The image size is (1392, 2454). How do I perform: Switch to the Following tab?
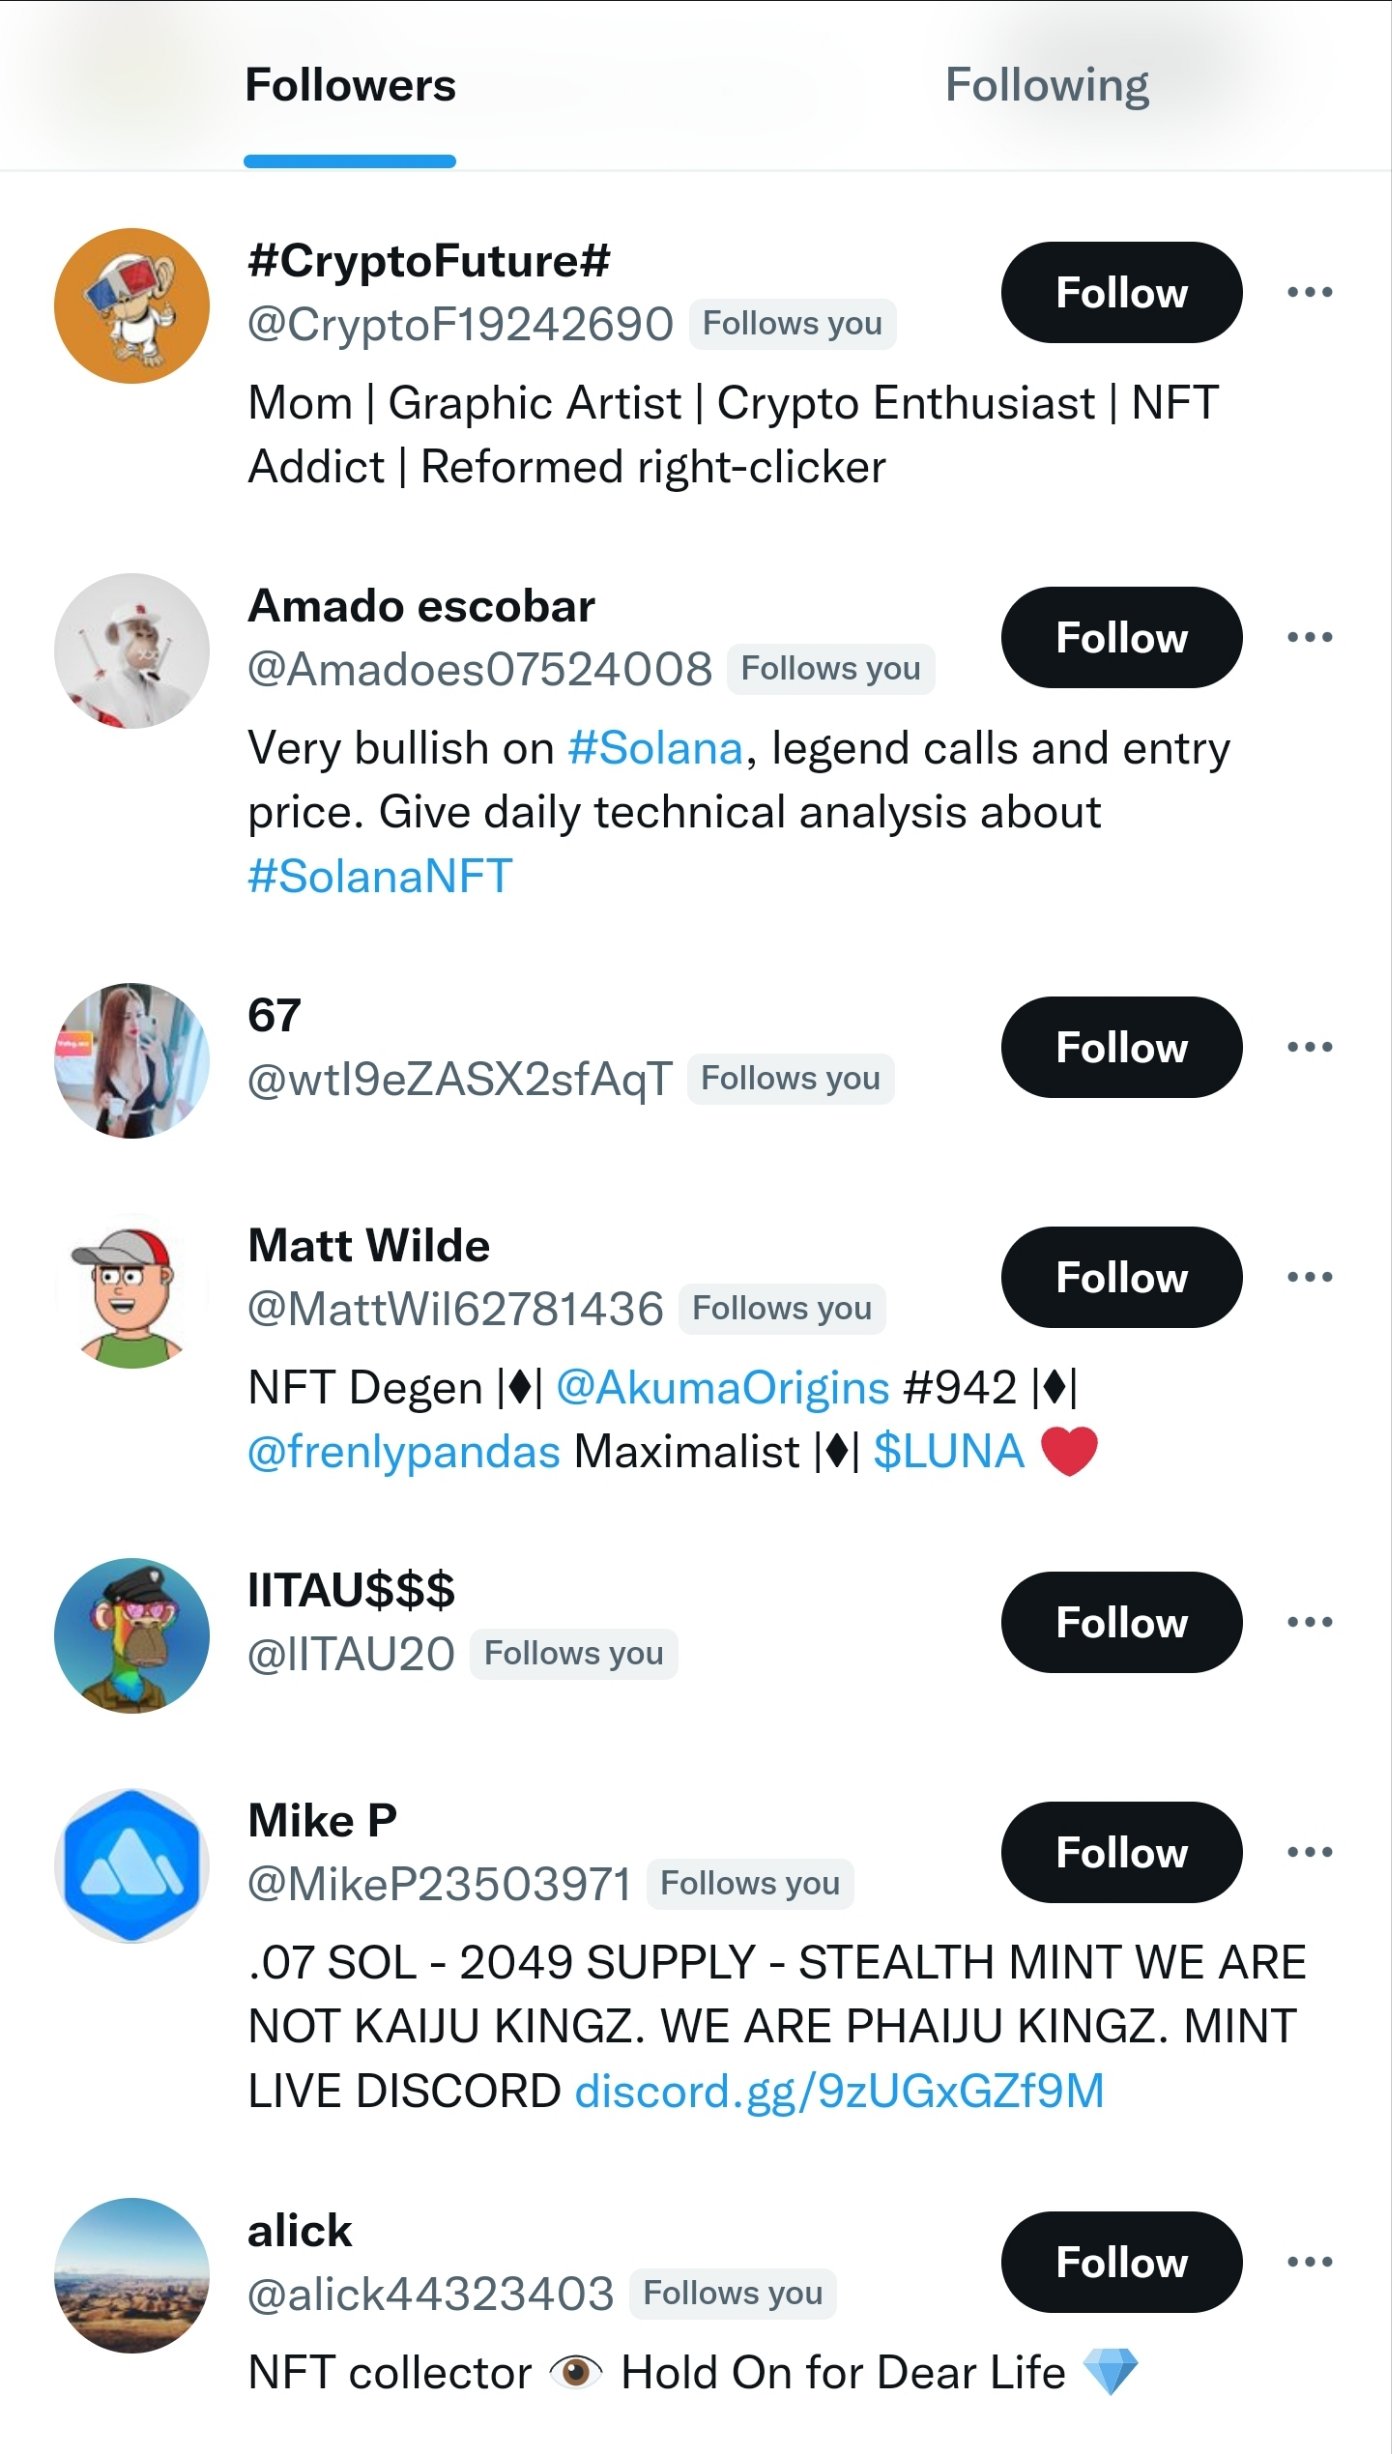1046,86
